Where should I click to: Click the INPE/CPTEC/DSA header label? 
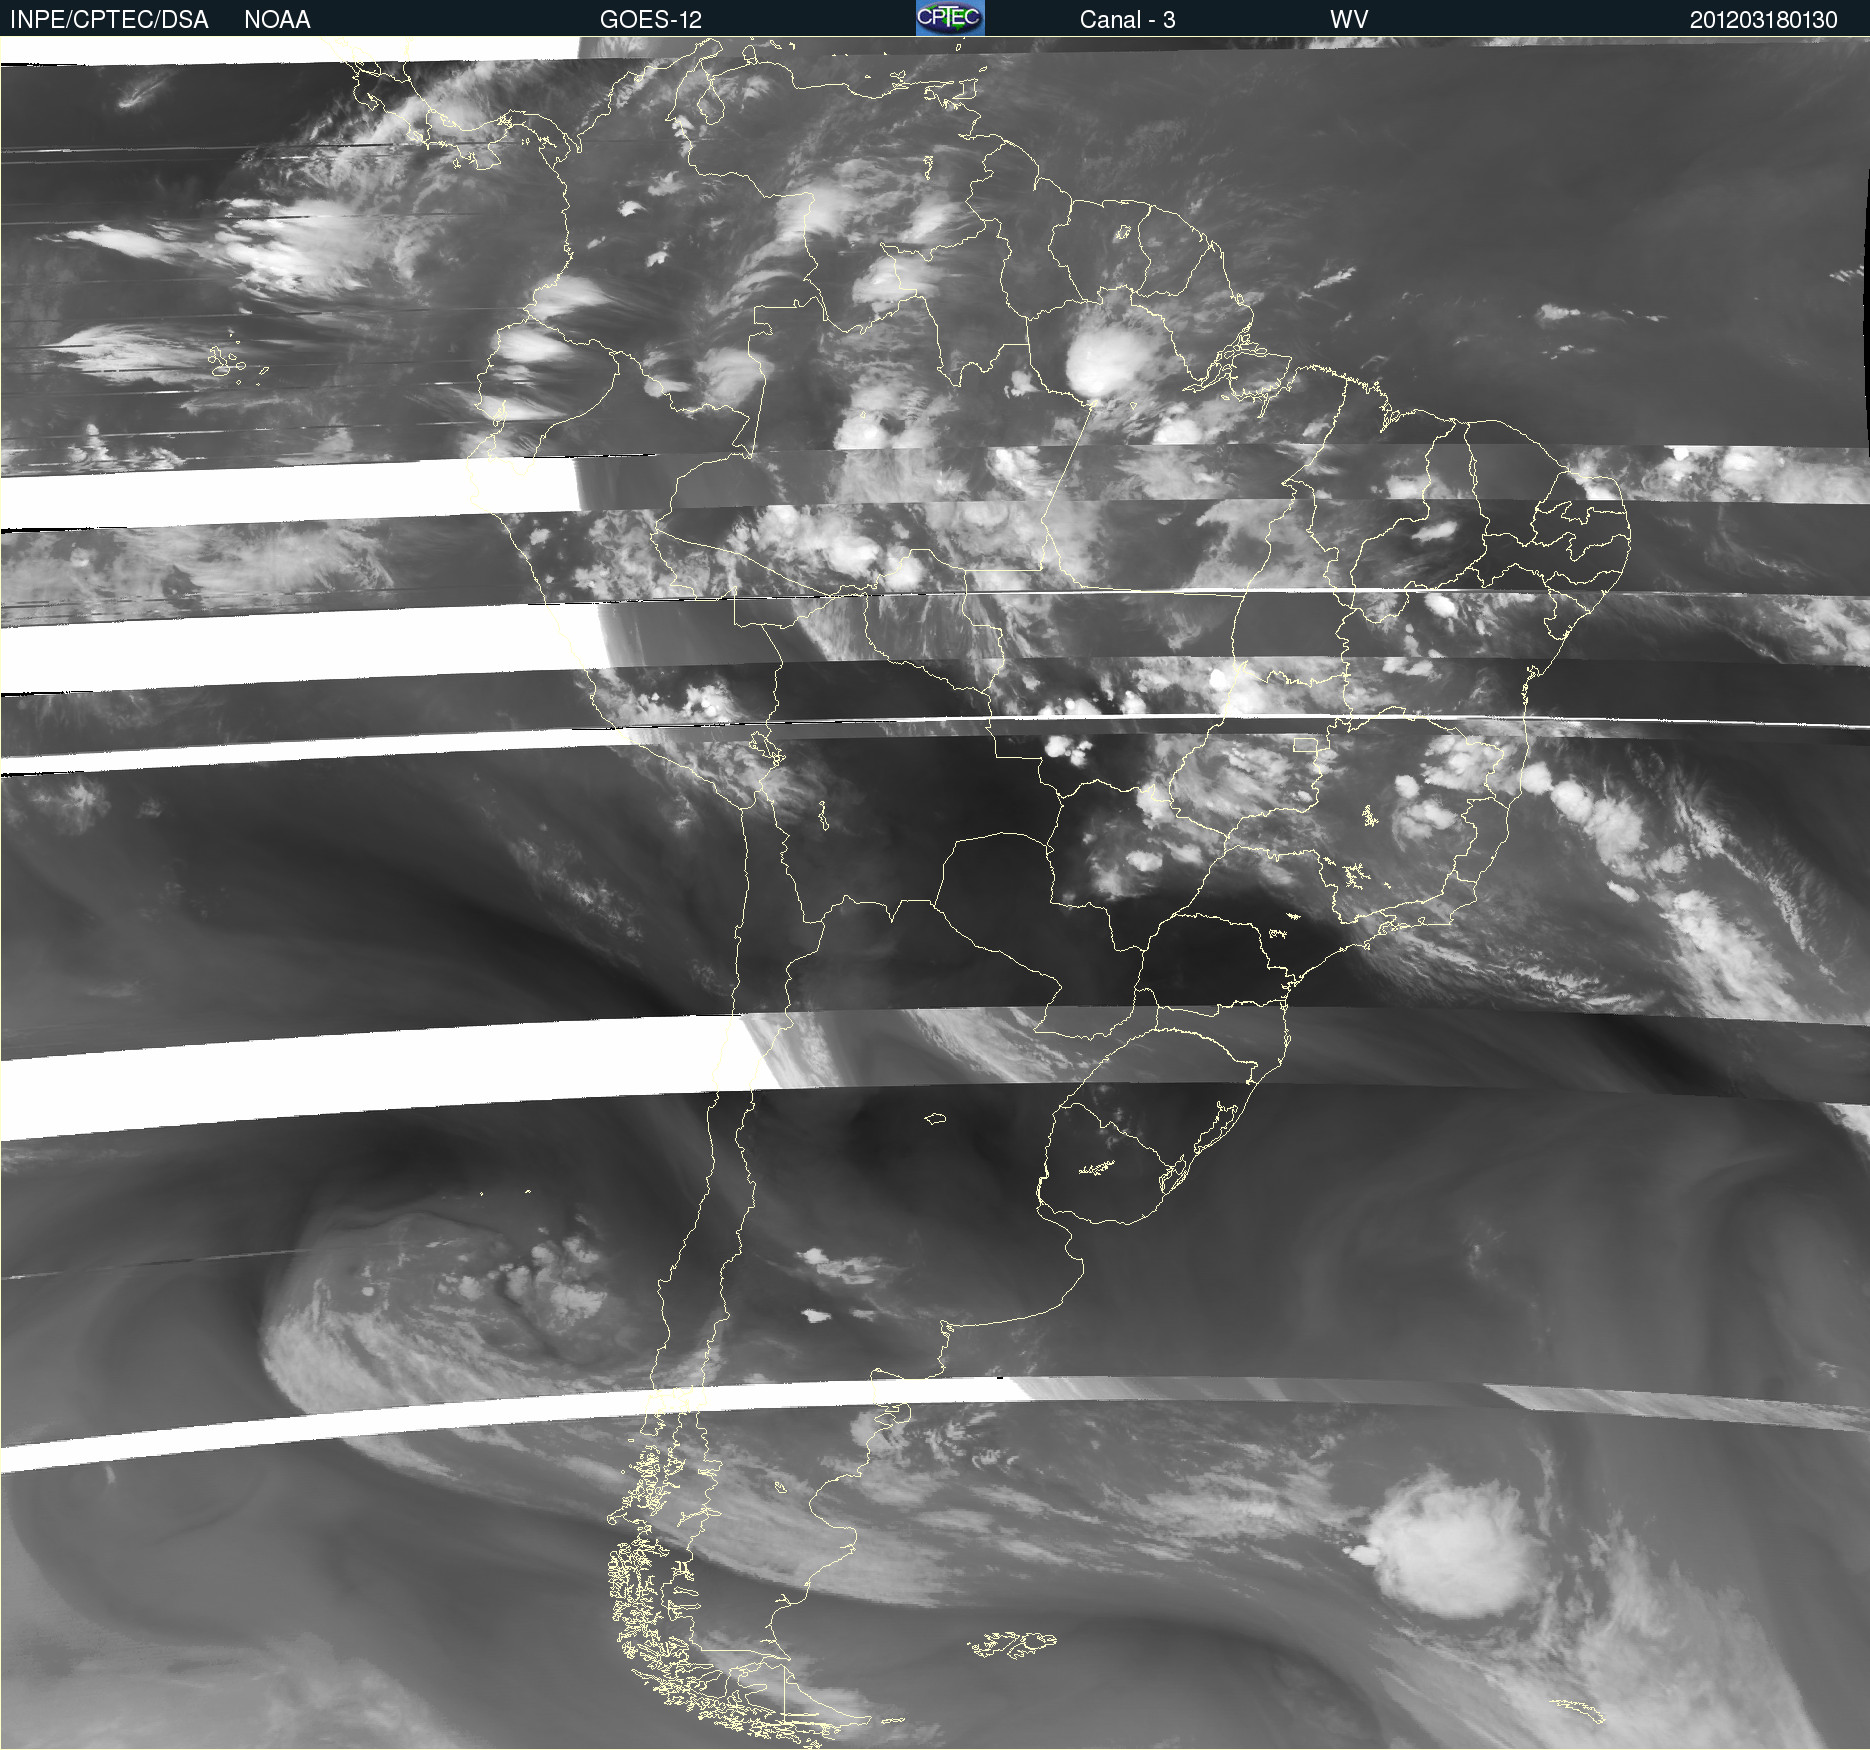tap(109, 20)
